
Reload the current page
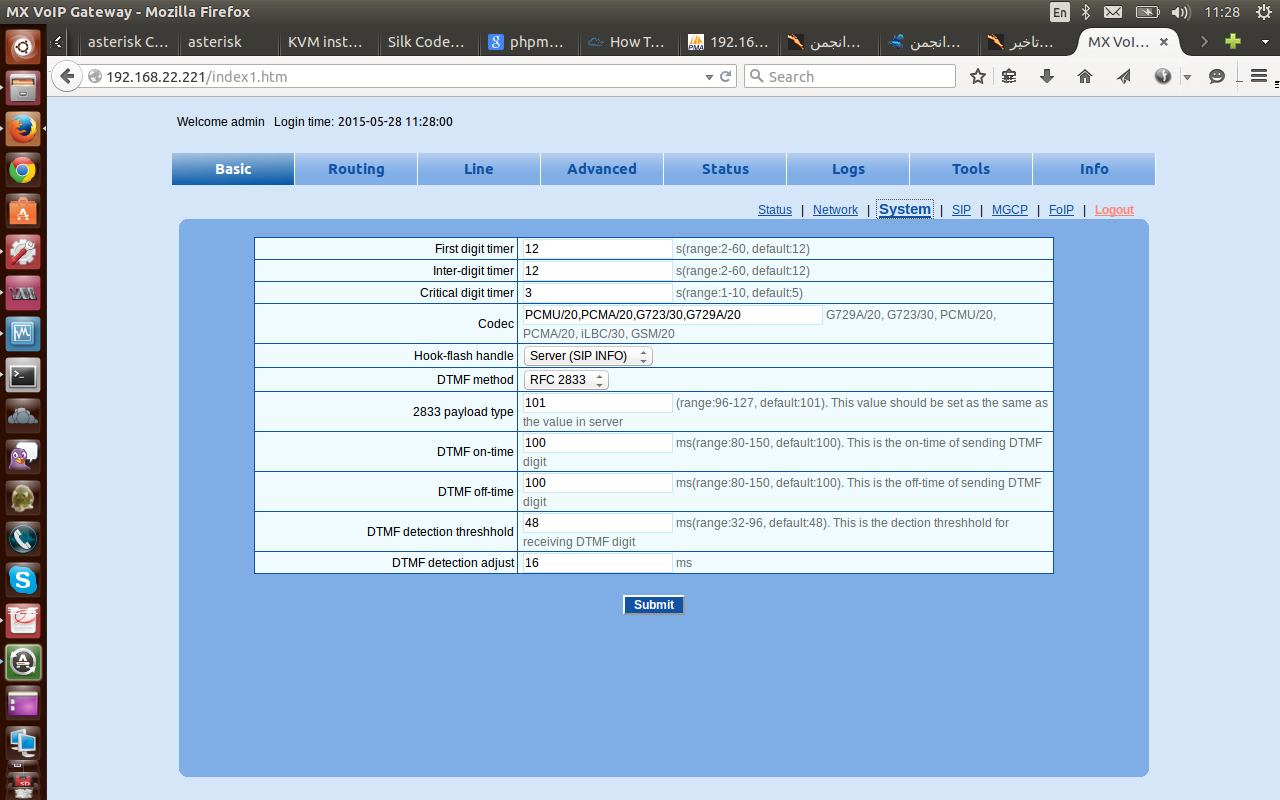pyautogui.click(x=726, y=76)
